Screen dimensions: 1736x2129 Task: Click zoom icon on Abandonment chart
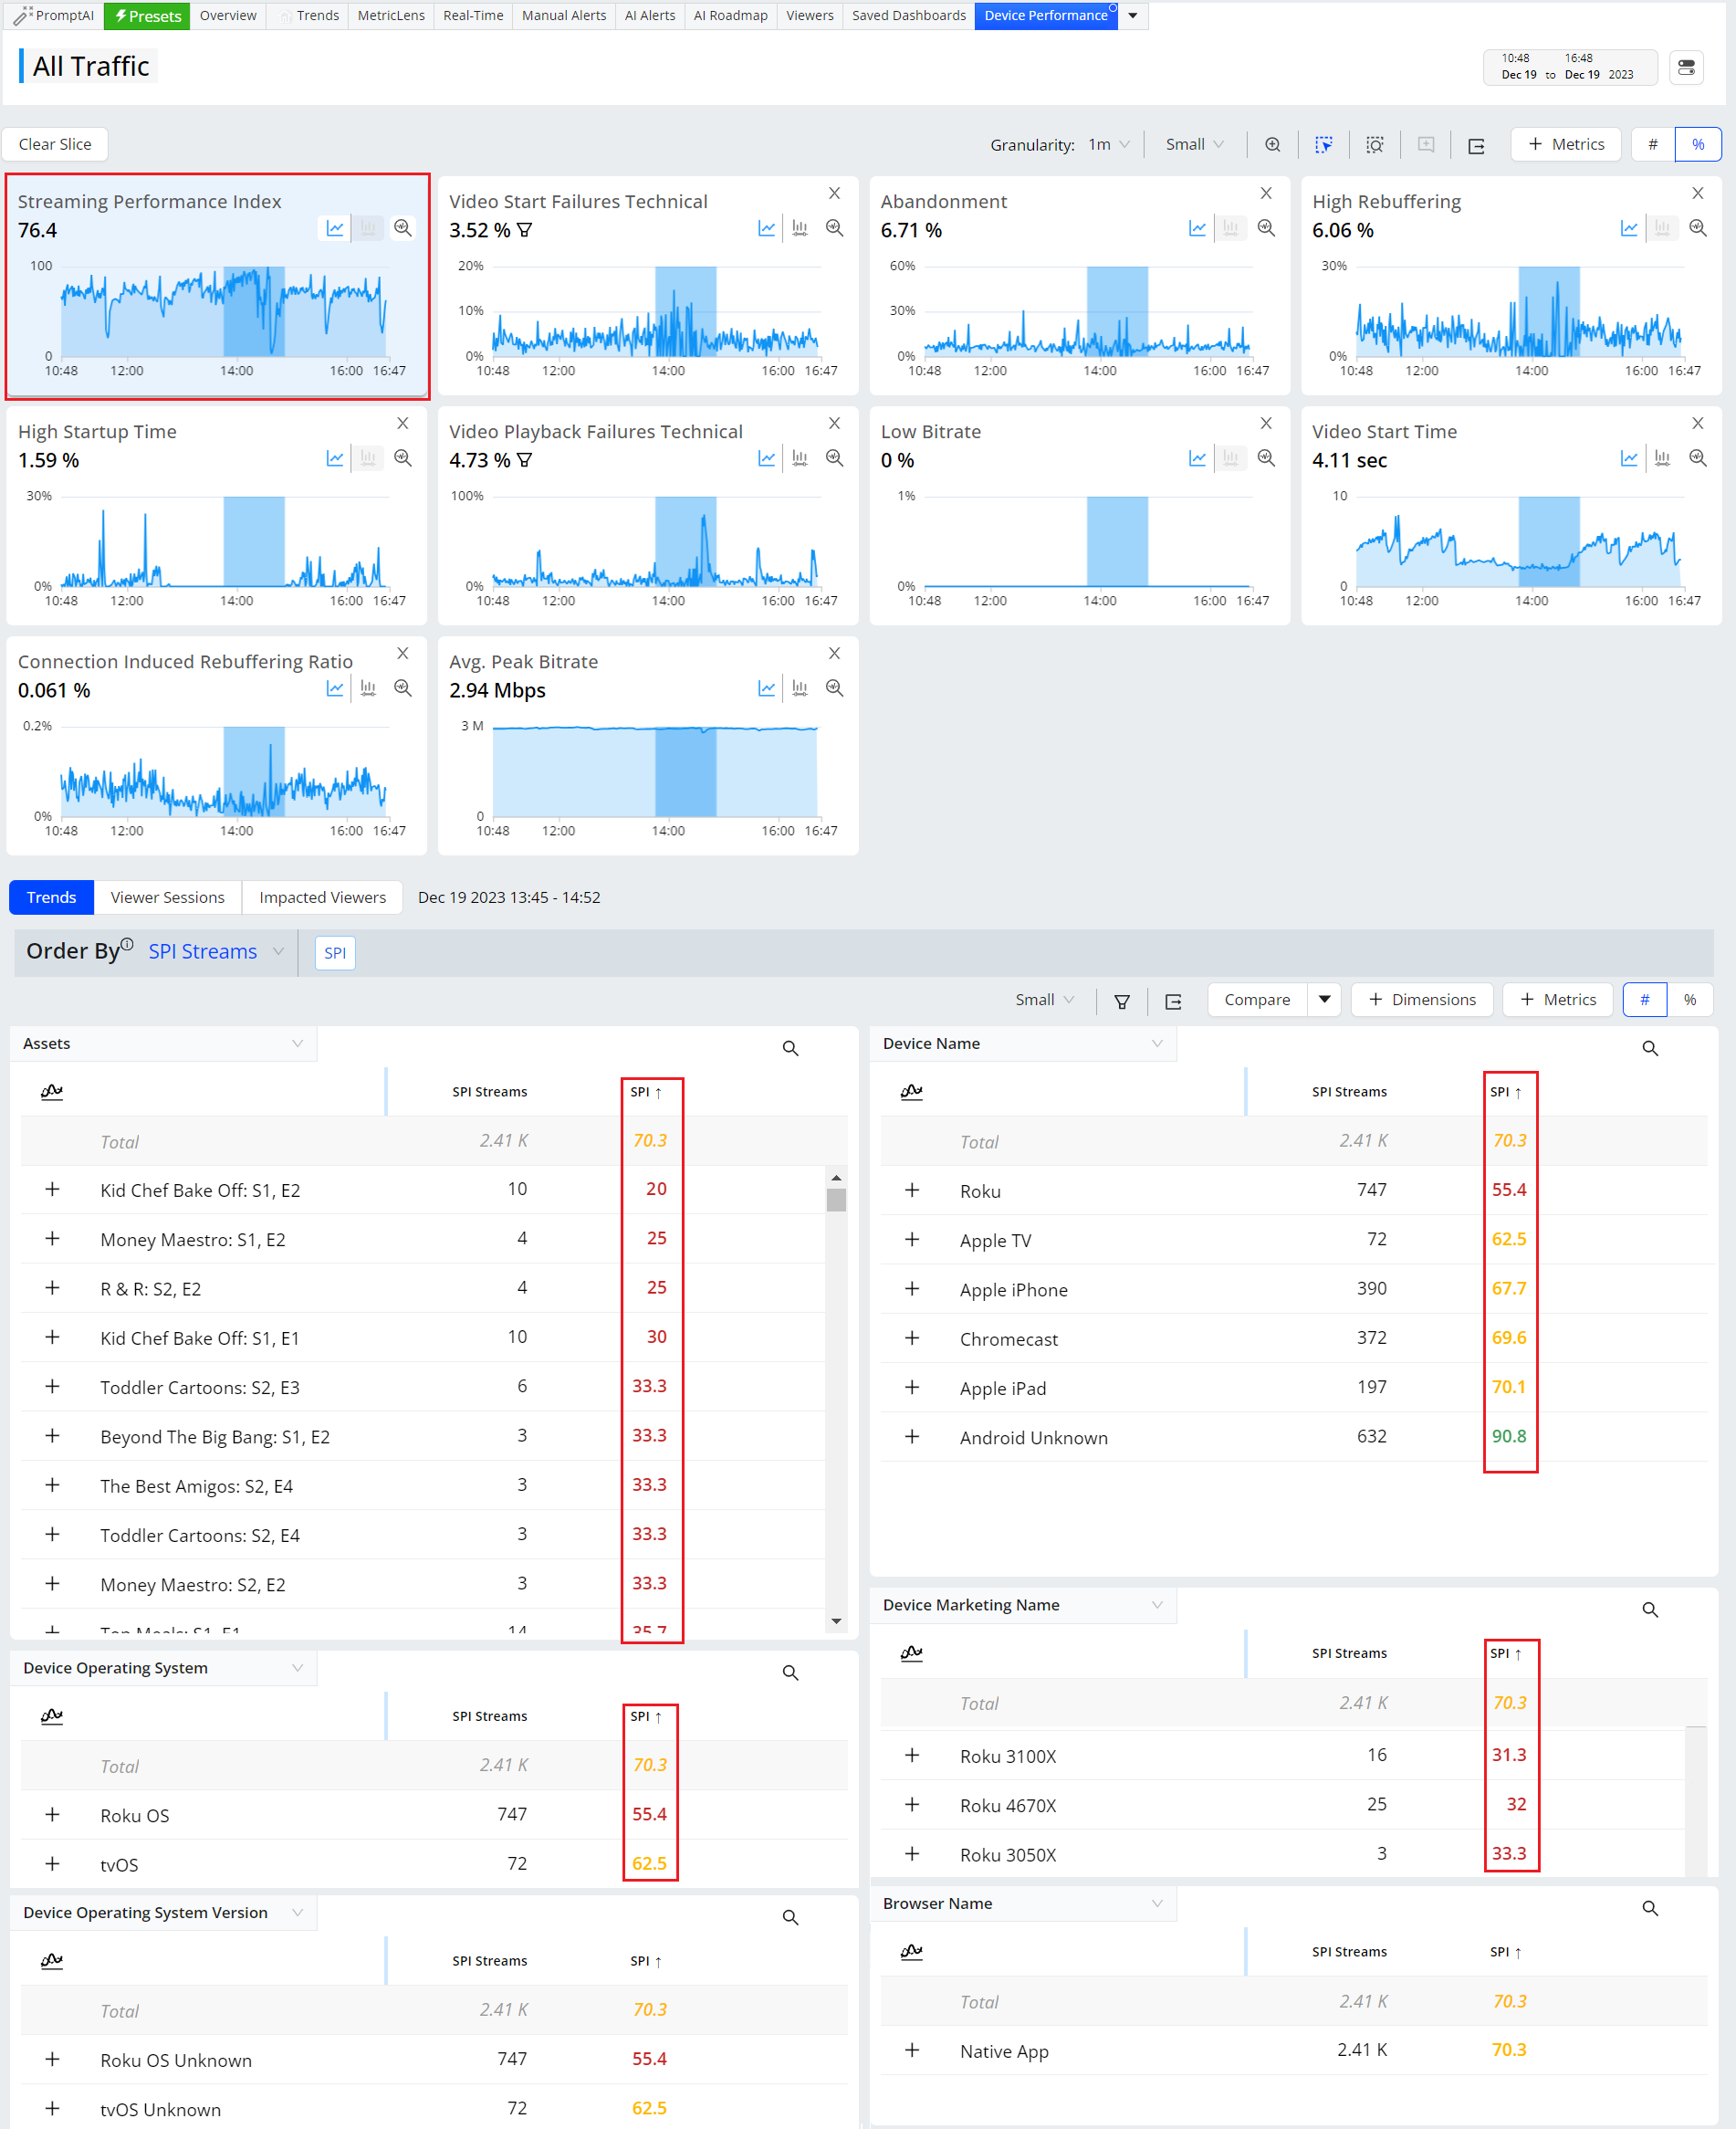tap(1266, 228)
